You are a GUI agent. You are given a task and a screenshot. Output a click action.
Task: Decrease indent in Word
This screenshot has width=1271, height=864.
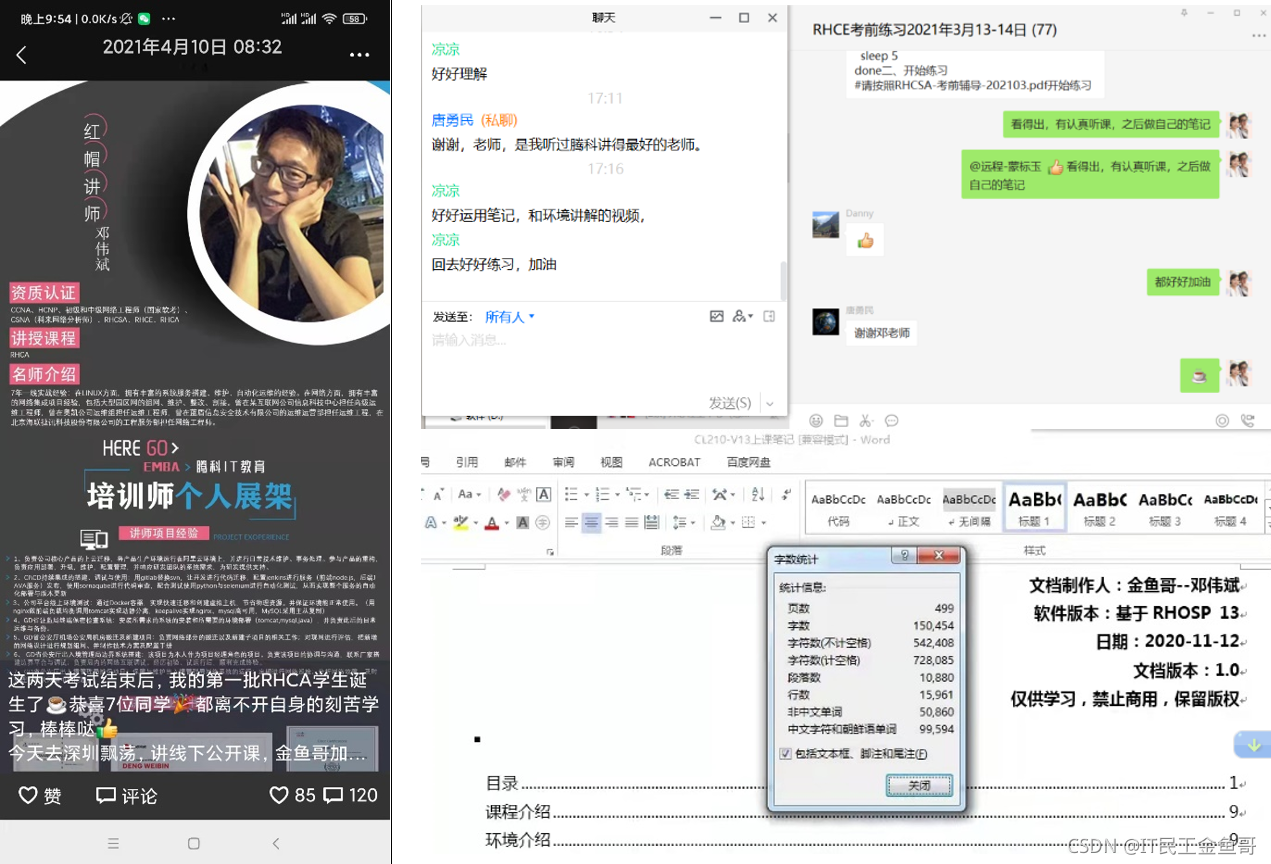[x=671, y=494]
